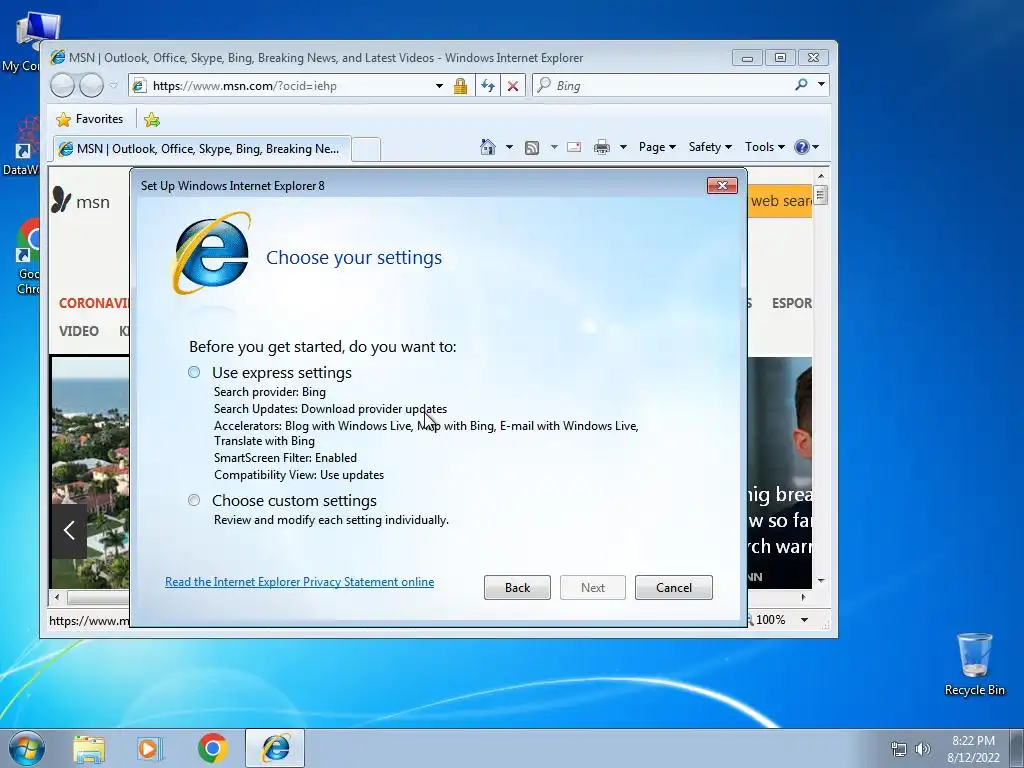Click the vertical scrollbar up arrow
The image size is (1024, 768).
821,176
